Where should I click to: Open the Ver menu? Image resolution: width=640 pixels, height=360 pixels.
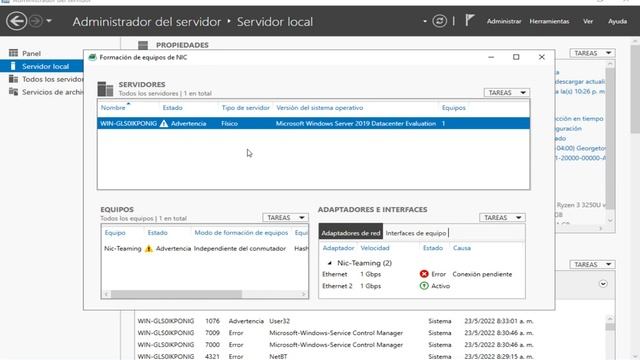(x=588, y=21)
